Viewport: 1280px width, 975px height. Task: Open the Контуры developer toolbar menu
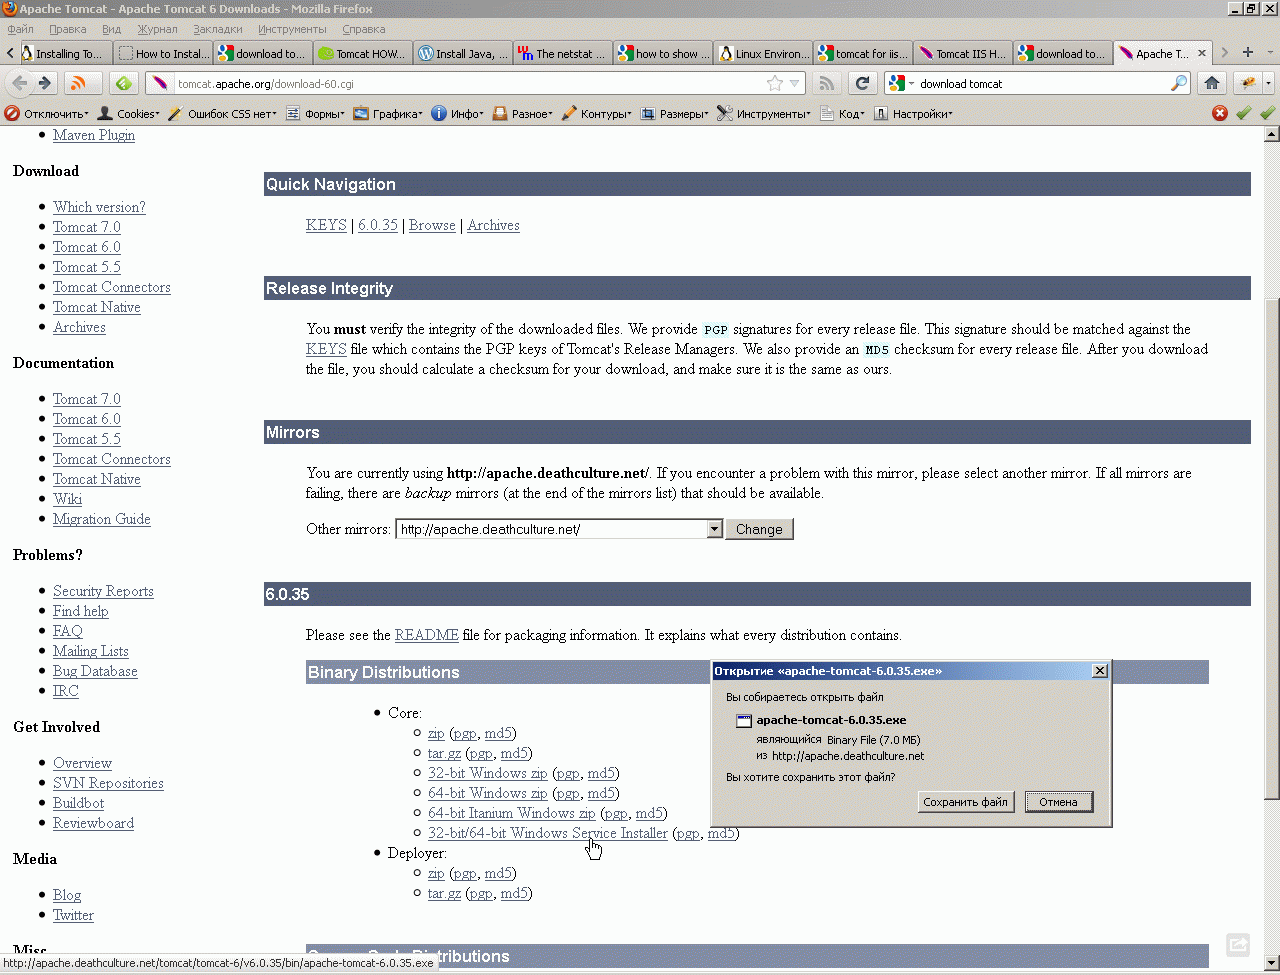[x=596, y=114]
